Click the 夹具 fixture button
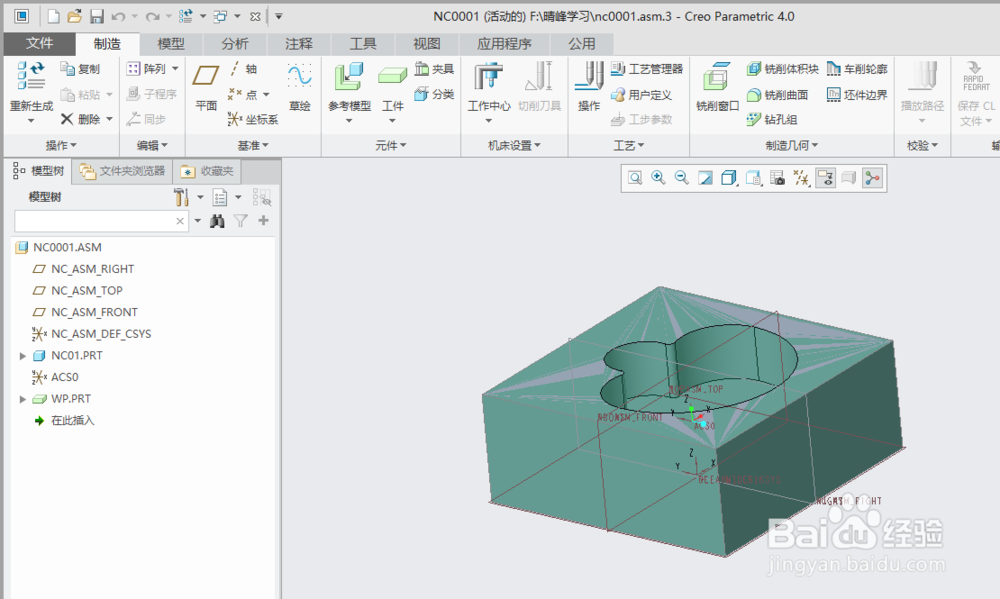1000x599 pixels. click(x=434, y=69)
